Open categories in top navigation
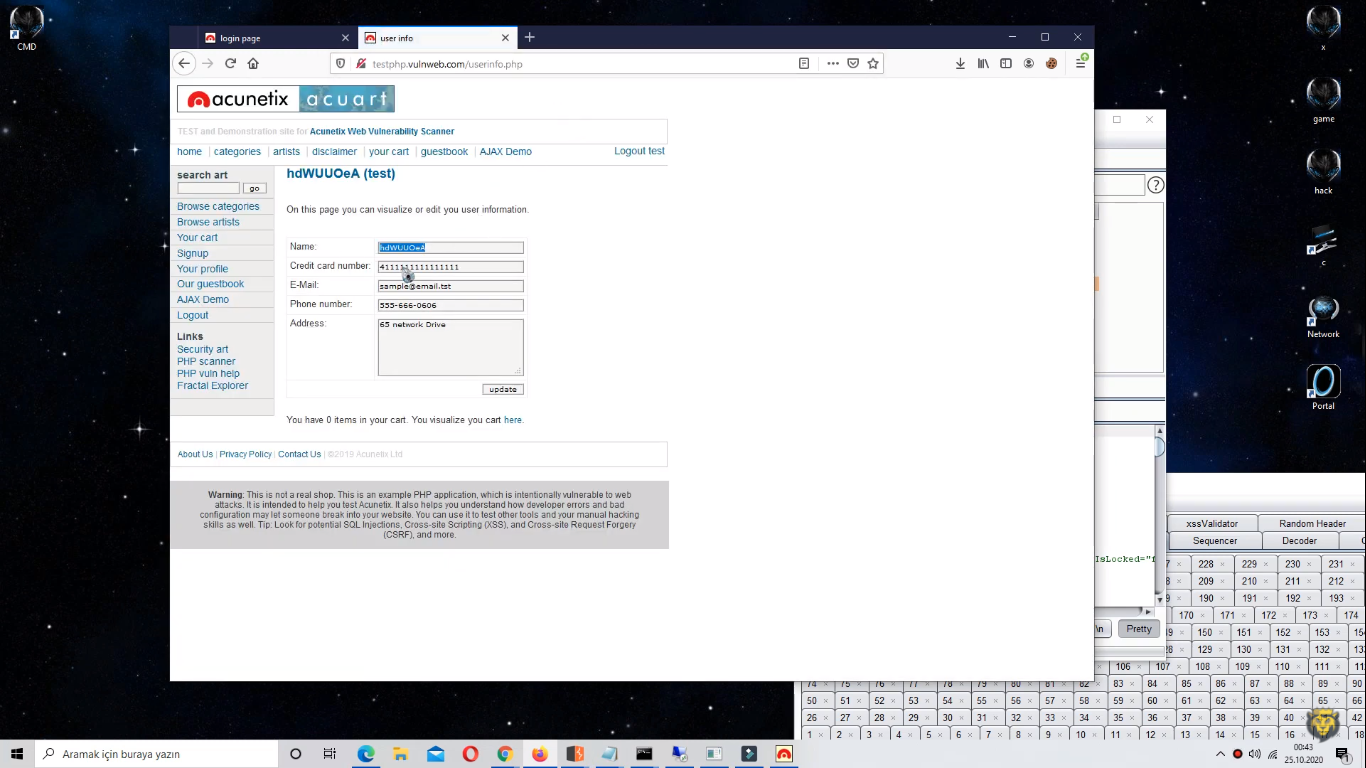The height and width of the screenshot is (768, 1366). pos(237,151)
